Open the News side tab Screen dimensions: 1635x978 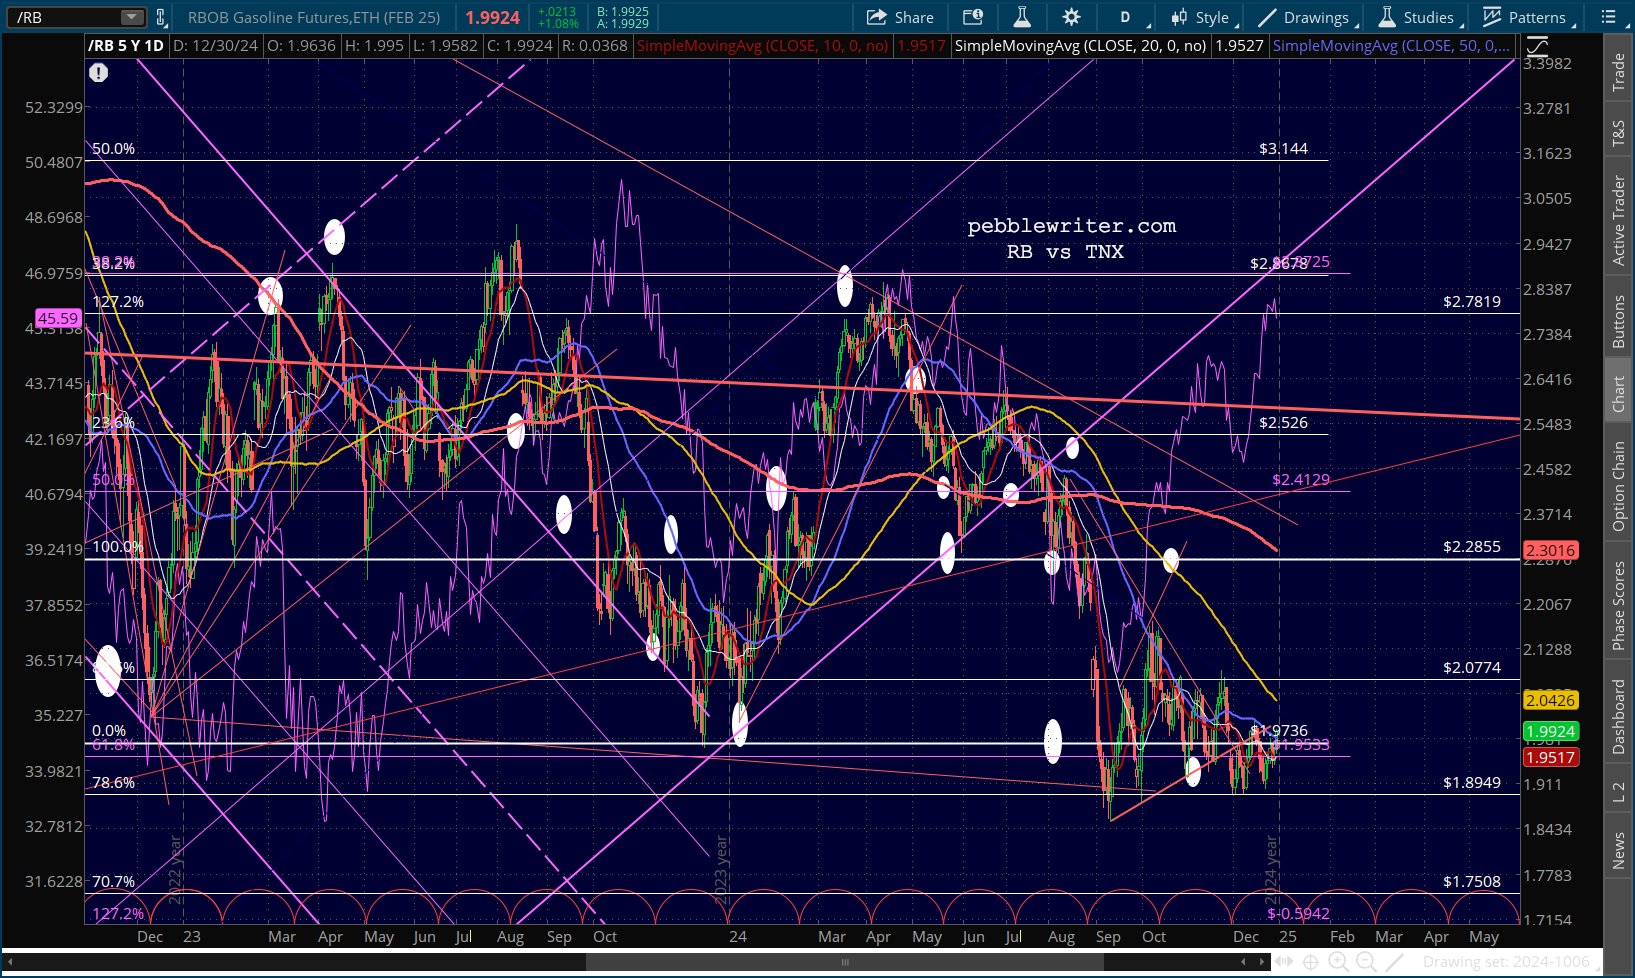[1618, 851]
